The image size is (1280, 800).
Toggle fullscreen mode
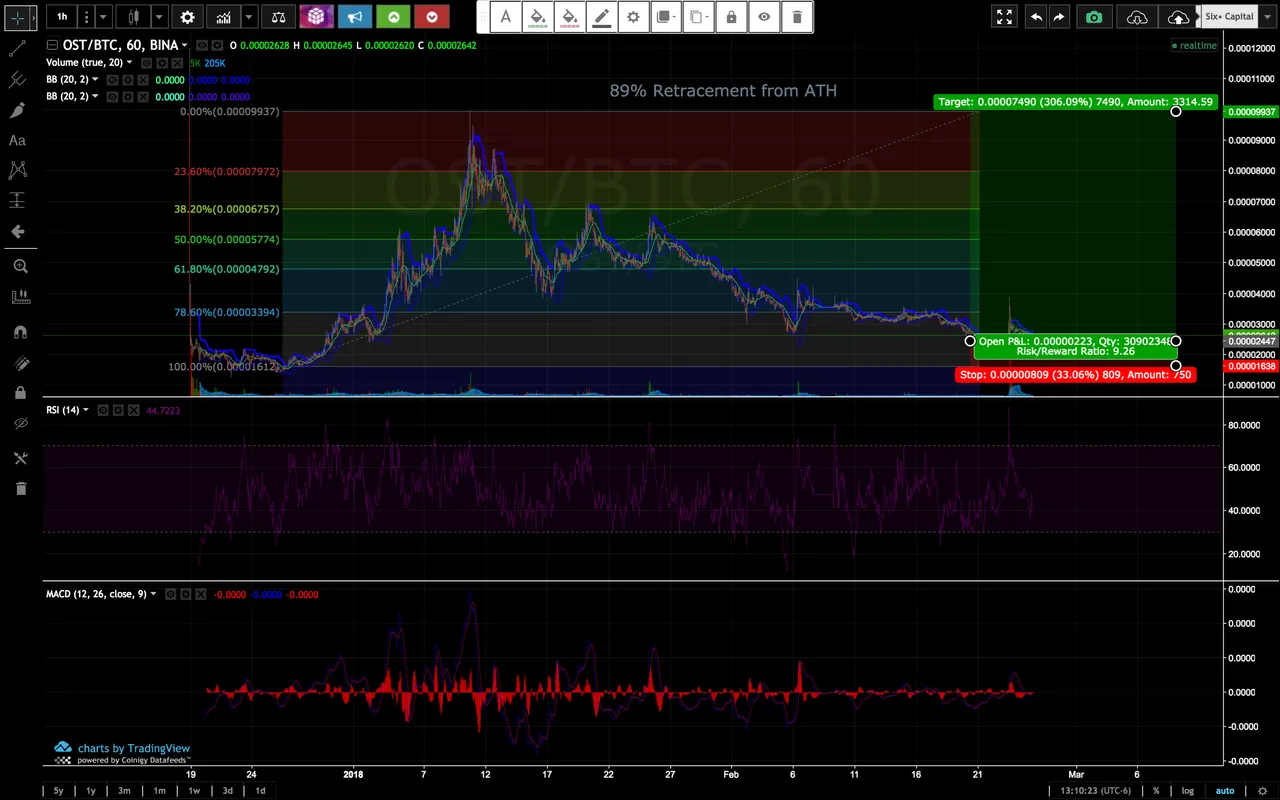coord(1004,17)
